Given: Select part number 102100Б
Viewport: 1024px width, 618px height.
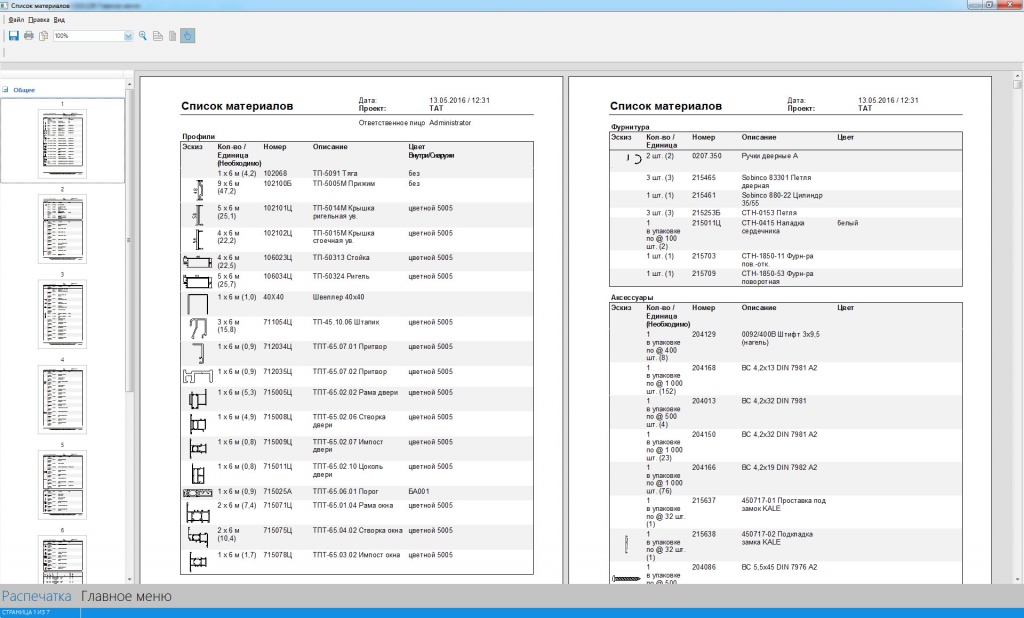Looking at the screenshot, I should pyautogui.click(x=278, y=184).
